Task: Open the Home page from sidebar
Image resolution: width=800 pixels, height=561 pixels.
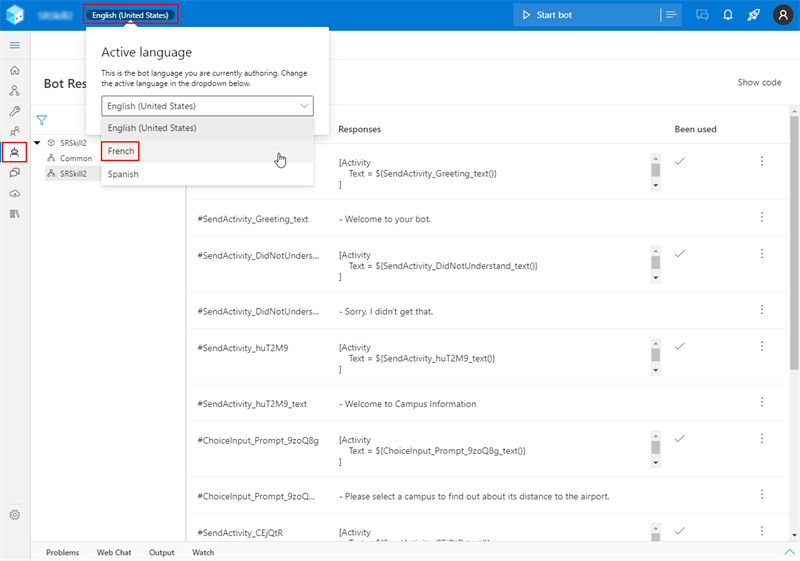Action: coord(14,71)
